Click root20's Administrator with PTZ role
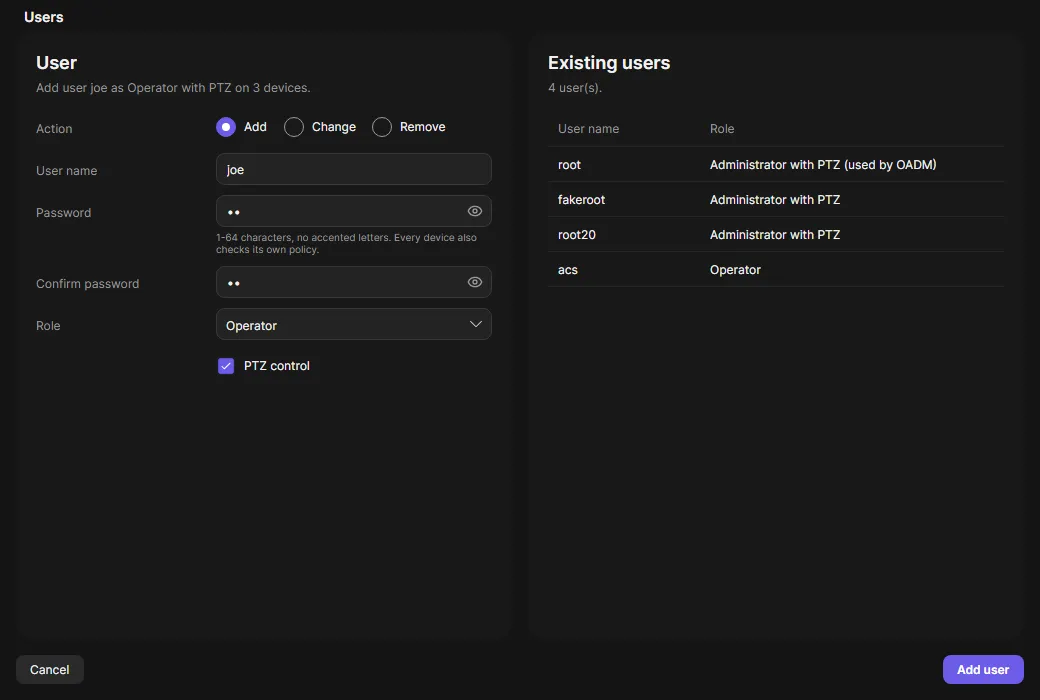The image size is (1040, 700). [x=775, y=235]
